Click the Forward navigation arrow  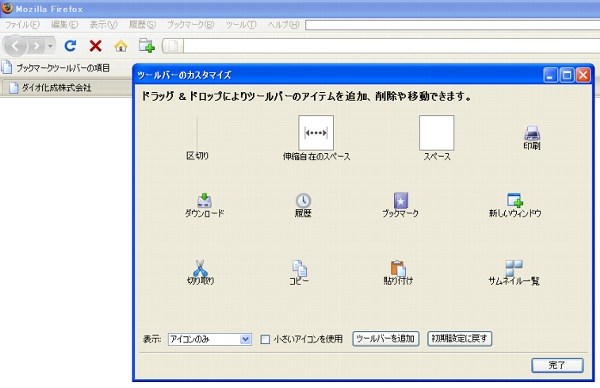click(x=36, y=46)
